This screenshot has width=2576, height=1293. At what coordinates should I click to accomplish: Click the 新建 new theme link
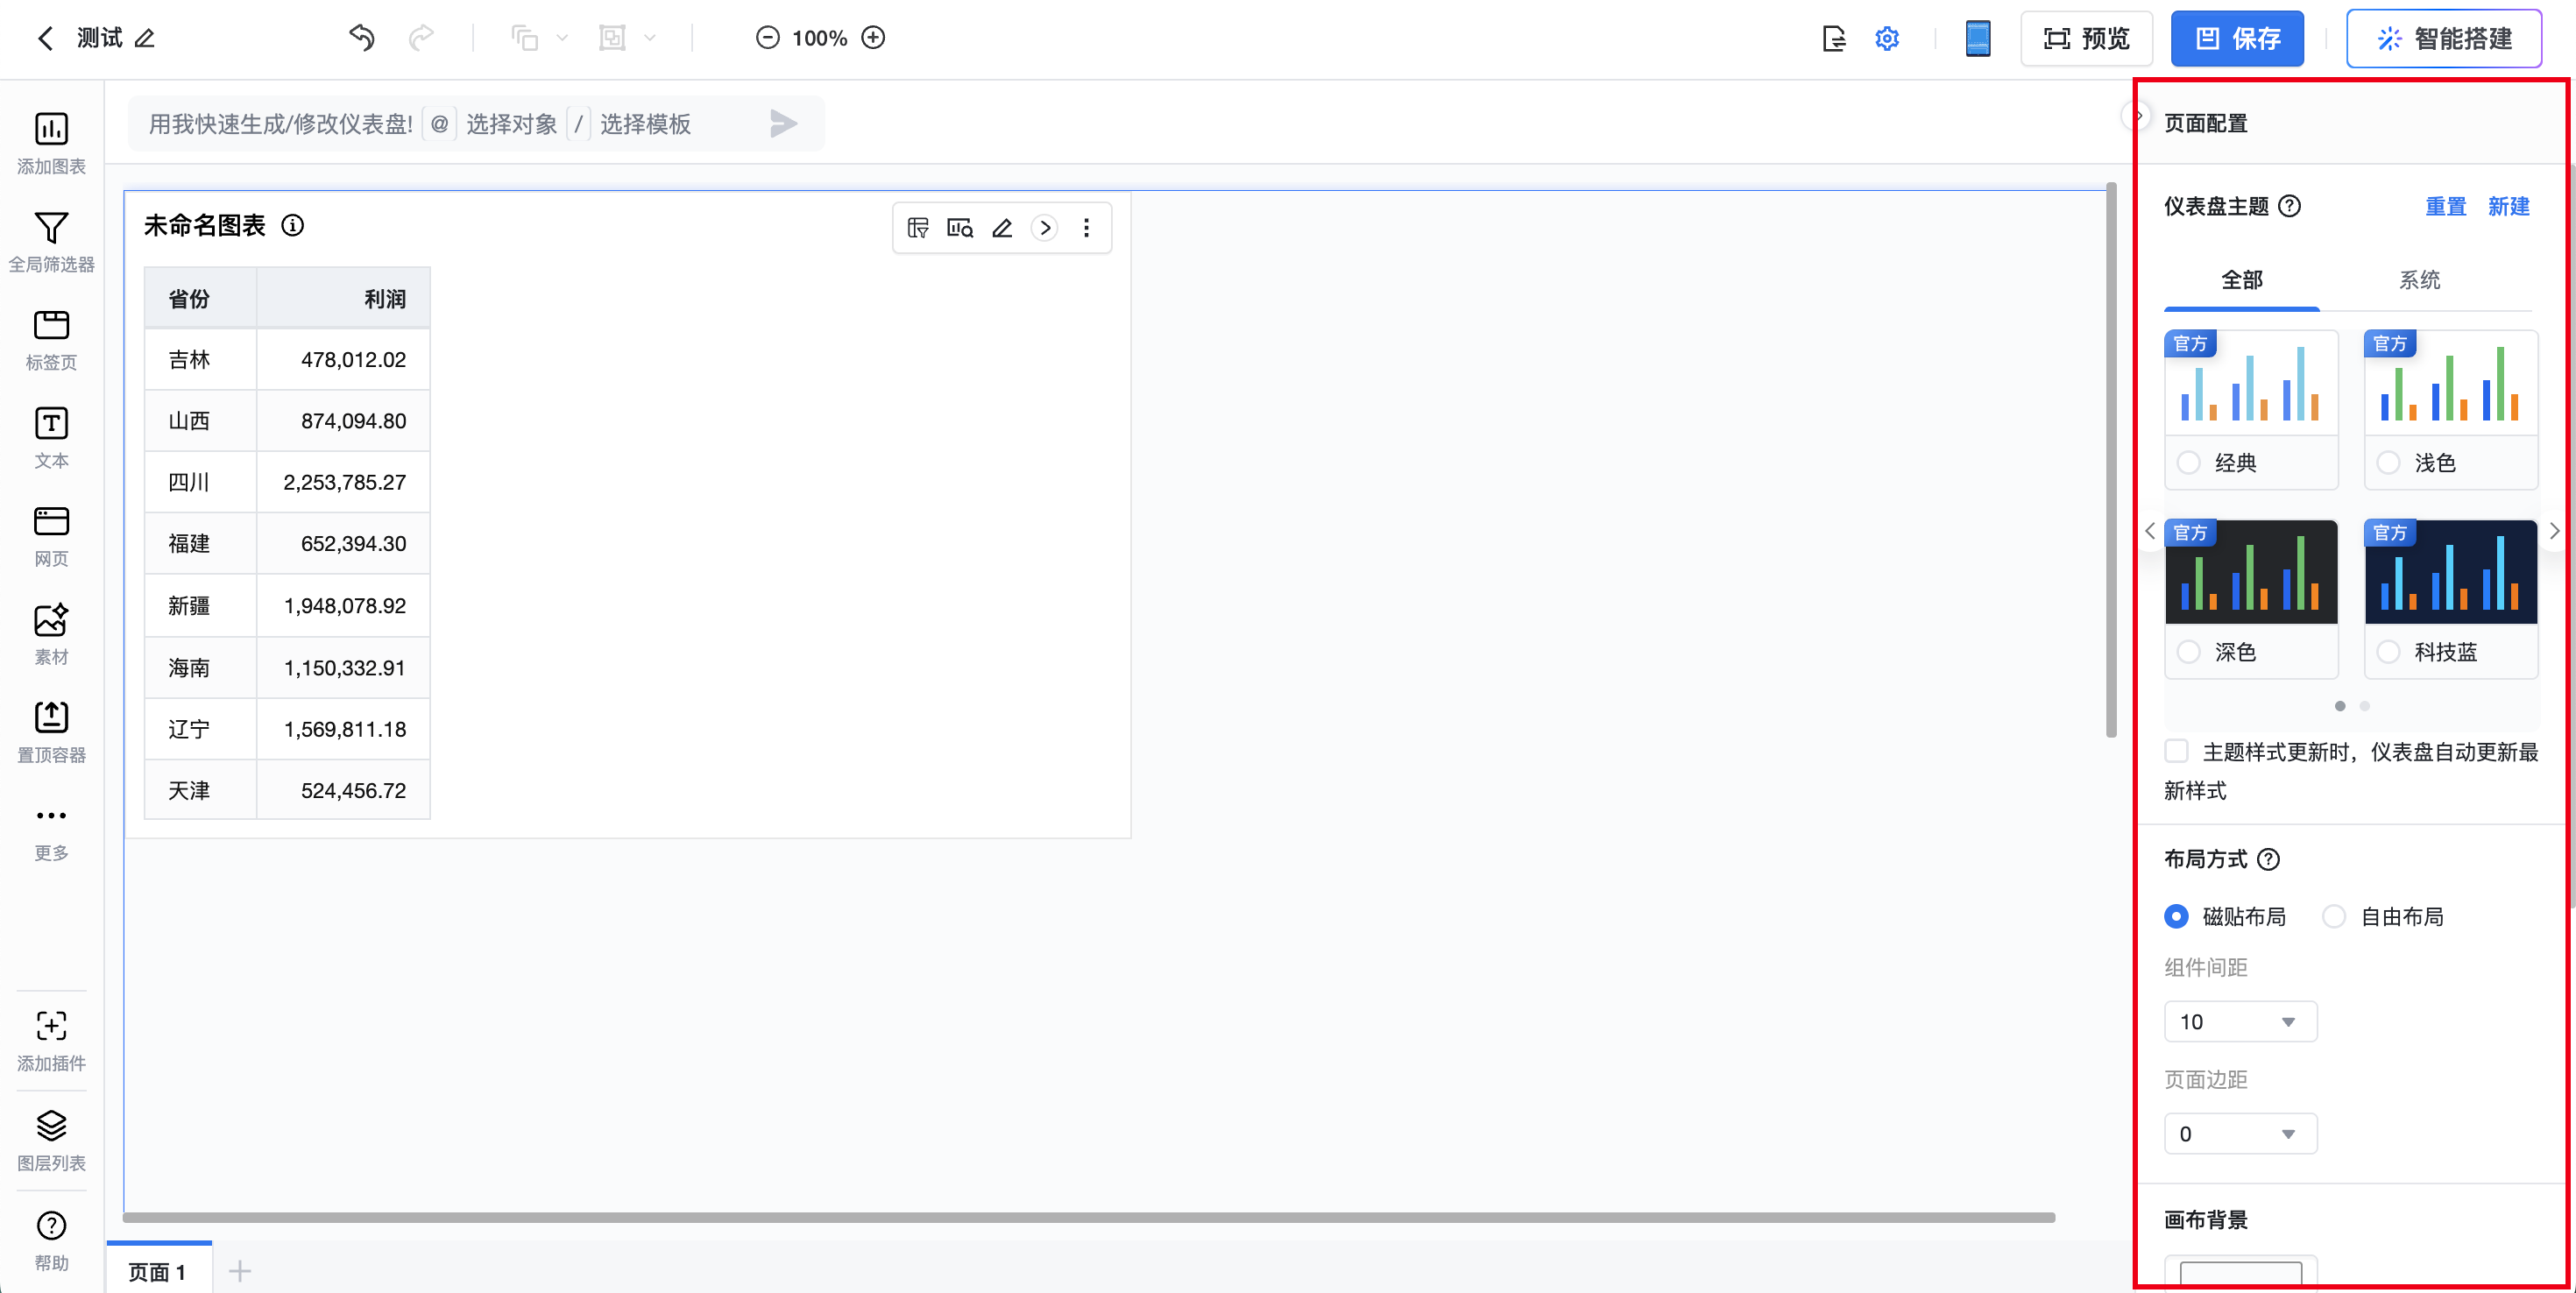point(2508,206)
